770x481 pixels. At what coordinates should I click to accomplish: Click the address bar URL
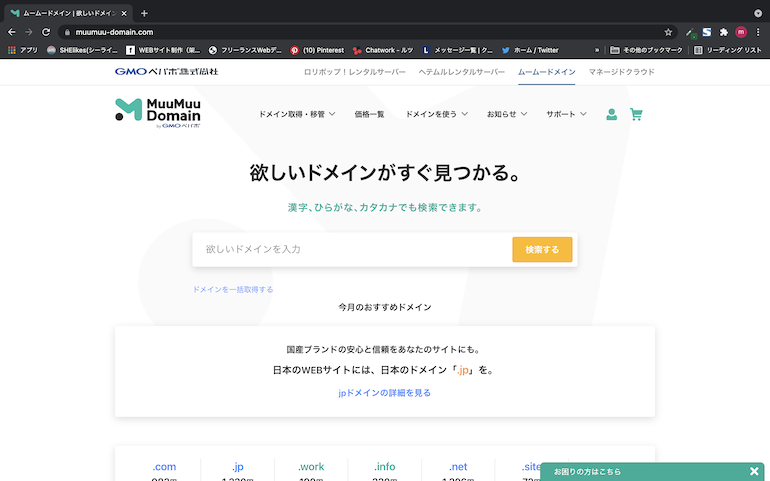point(114,32)
